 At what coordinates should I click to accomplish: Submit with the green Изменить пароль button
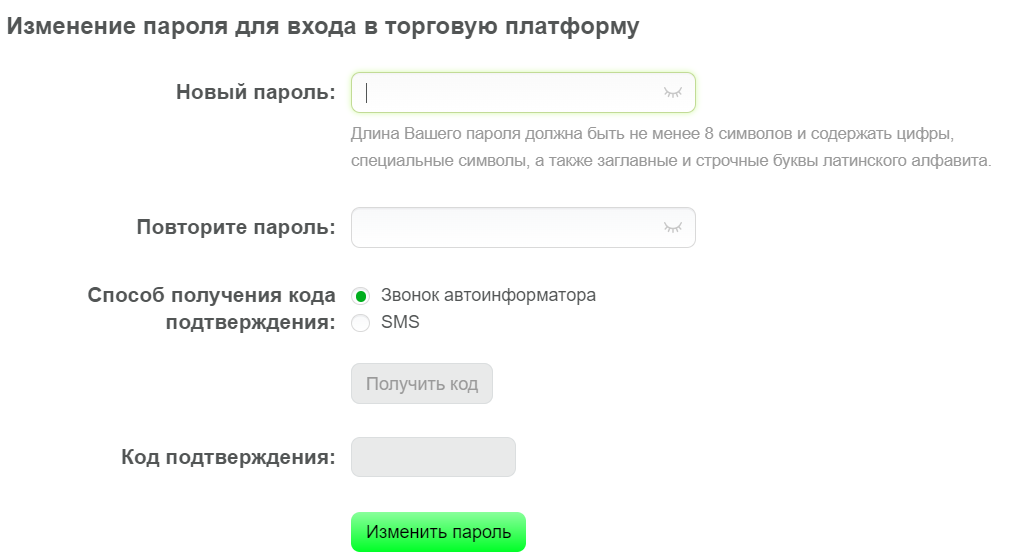438,532
